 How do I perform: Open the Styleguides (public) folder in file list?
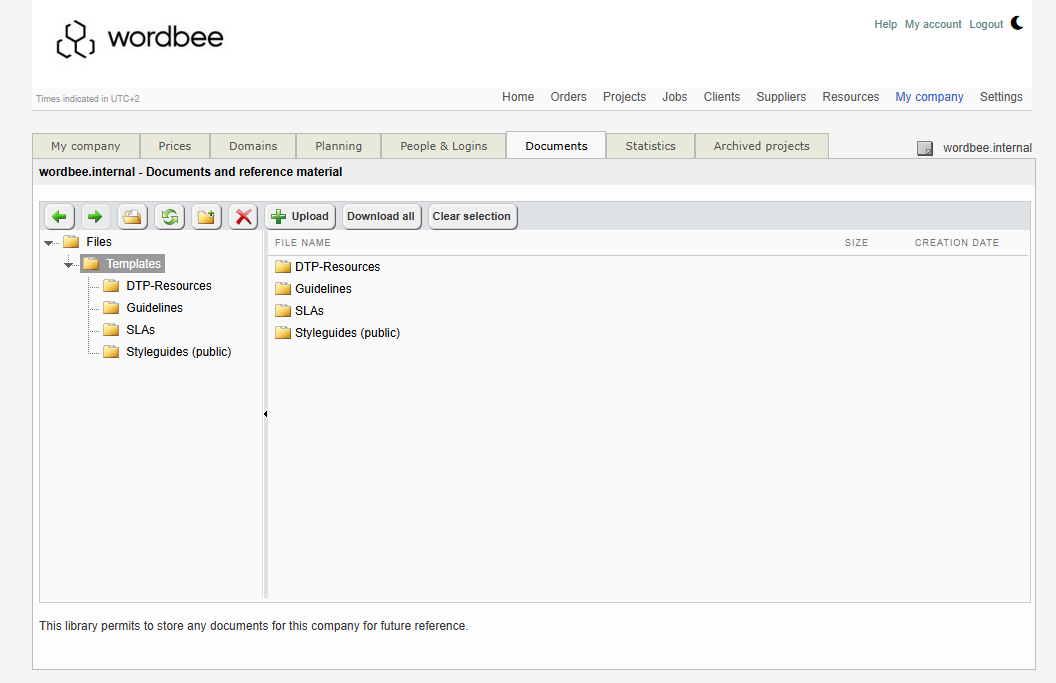[x=346, y=333]
